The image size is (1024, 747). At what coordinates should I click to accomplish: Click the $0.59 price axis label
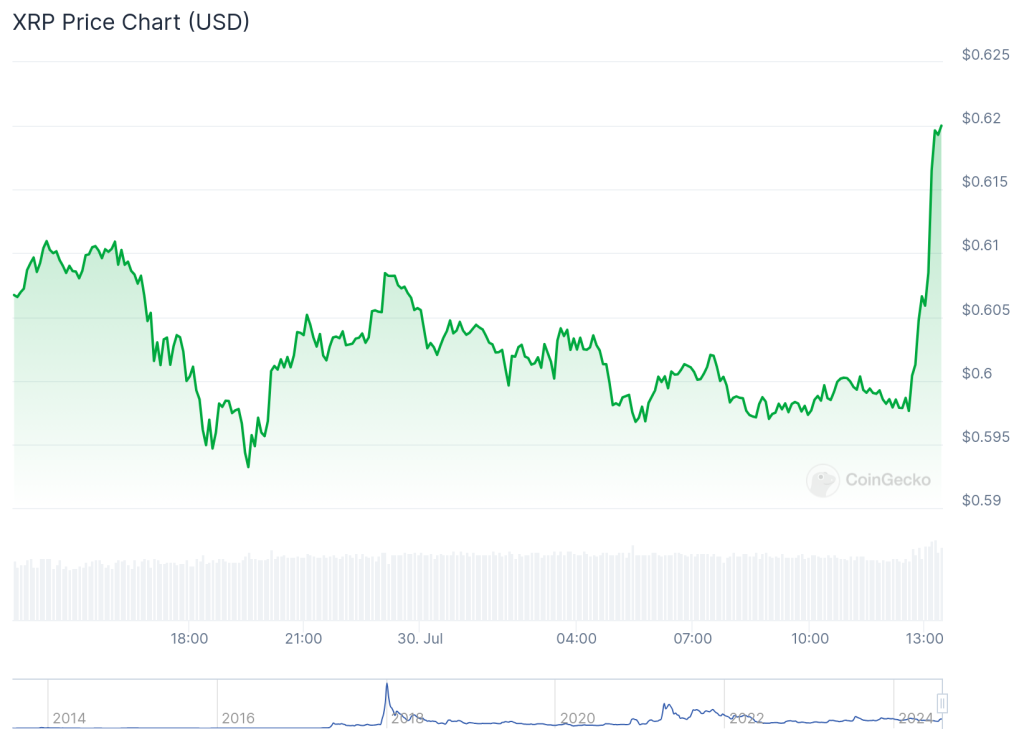(980, 501)
